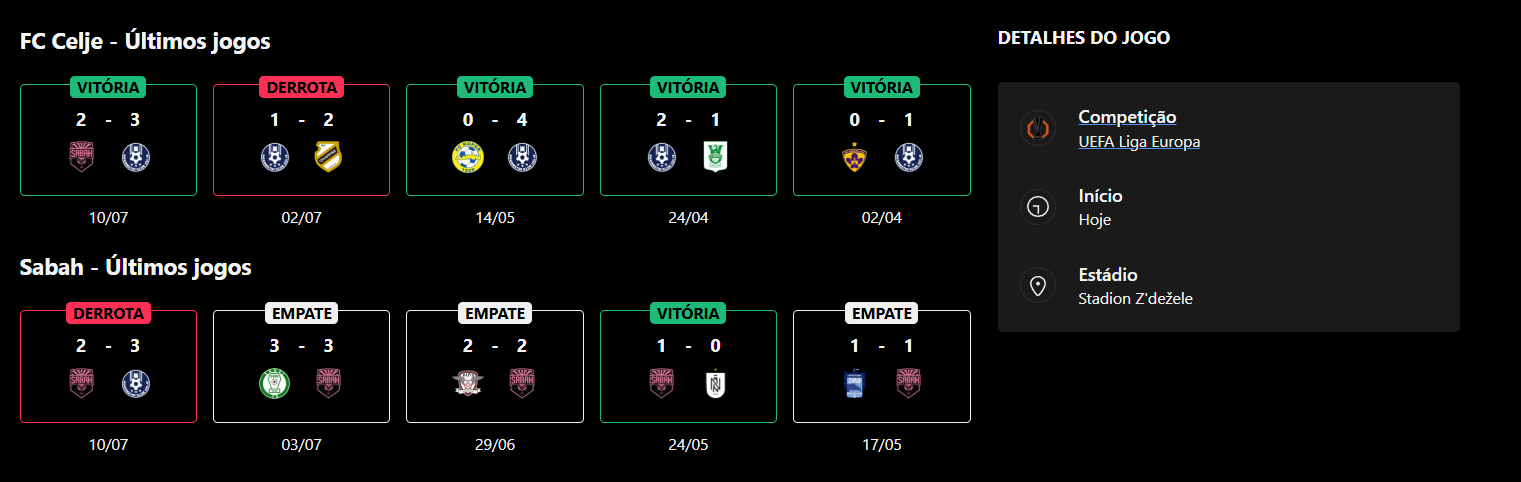Click the location pin icon beside Estádio
Viewport: 1521px width, 482px height.
pos(1038,286)
